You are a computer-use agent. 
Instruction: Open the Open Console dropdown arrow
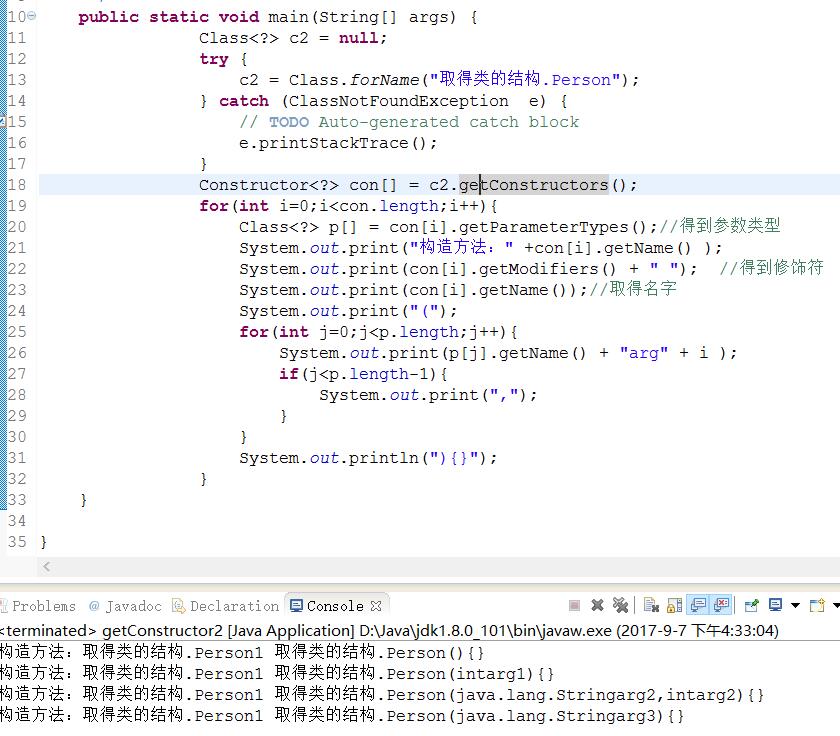click(836, 606)
